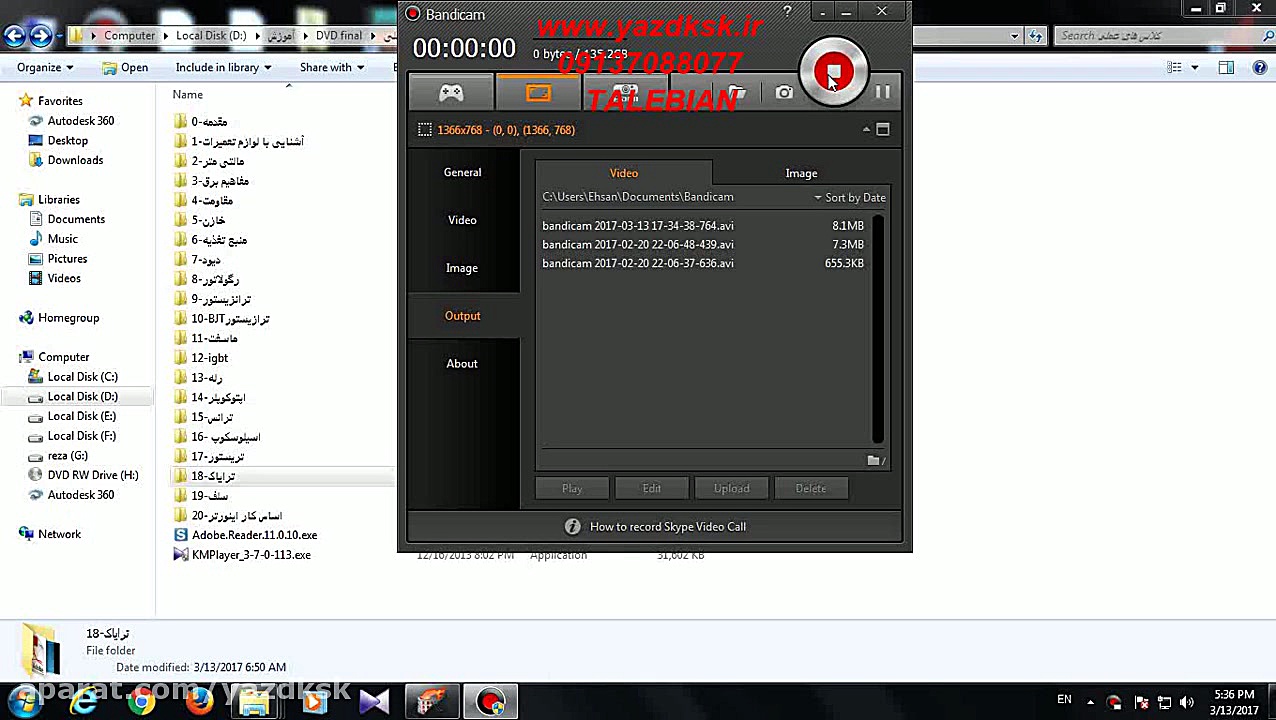Open Include in library dropdown

(x=224, y=67)
